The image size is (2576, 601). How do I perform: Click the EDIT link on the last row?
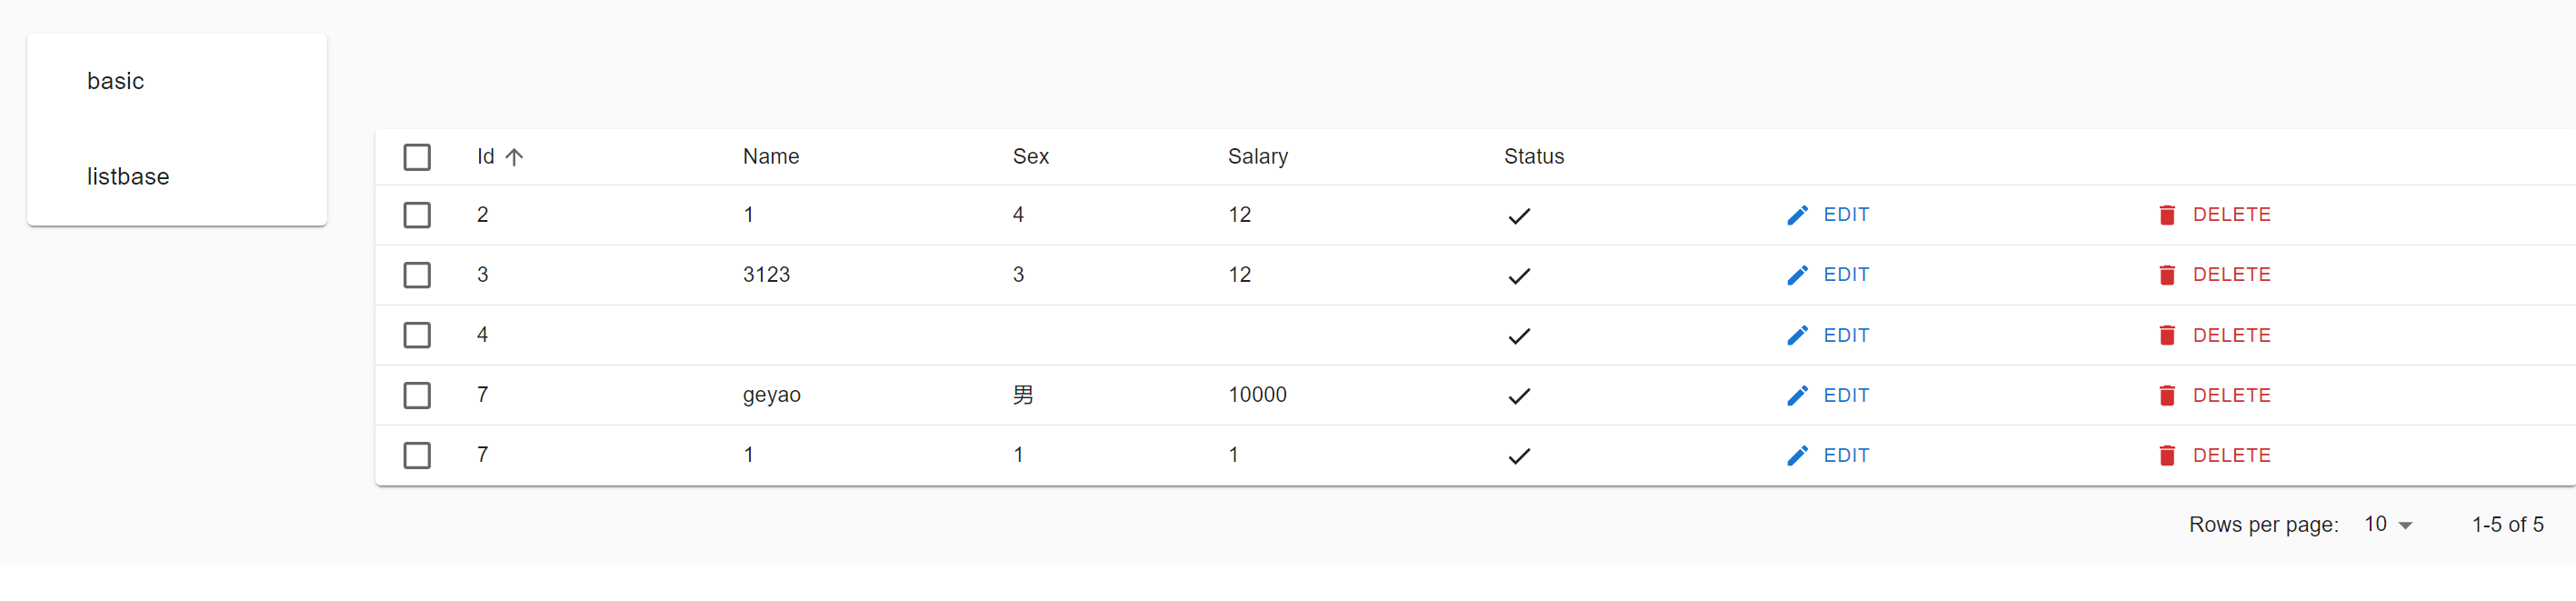[1845, 455]
